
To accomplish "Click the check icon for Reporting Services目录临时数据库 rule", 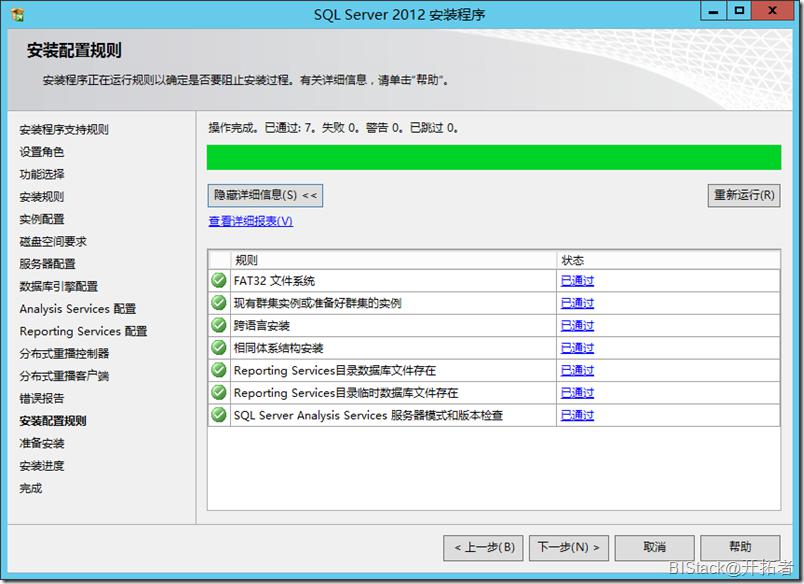I will pyautogui.click(x=219, y=393).
